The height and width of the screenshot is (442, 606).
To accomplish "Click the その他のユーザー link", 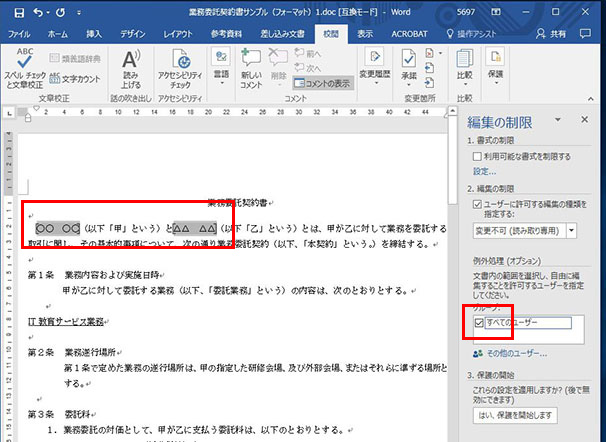I will point(516,354).
